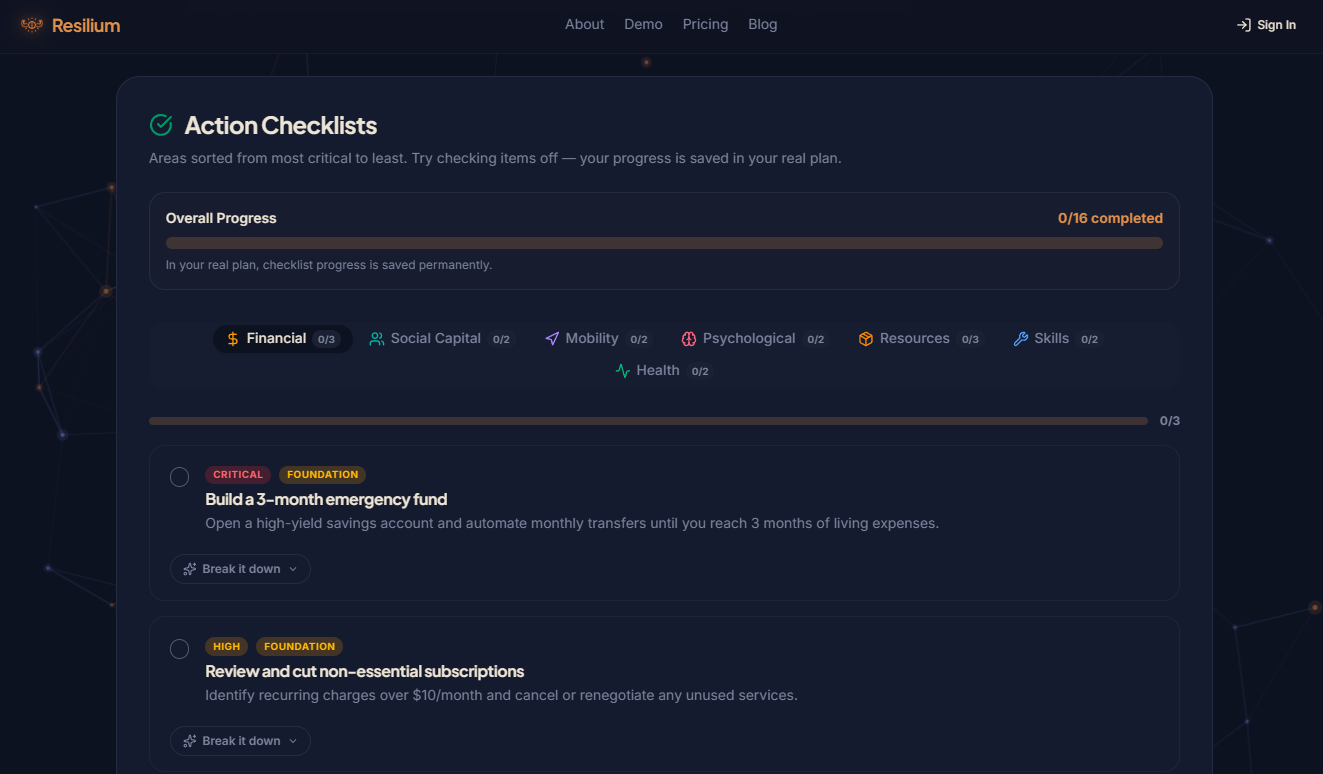This screenshot has height=774, width=1323.
Task: Click the Resources tab 0/3 count badge
Action: [x=970, y=339]
